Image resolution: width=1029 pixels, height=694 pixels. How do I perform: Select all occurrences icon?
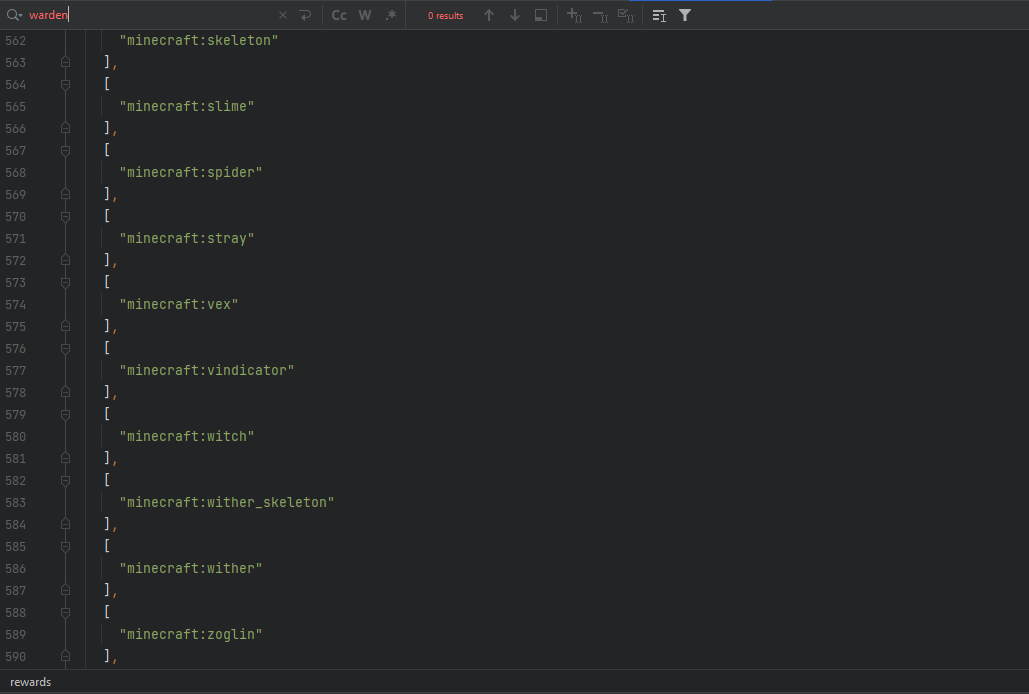click(625, 15)
